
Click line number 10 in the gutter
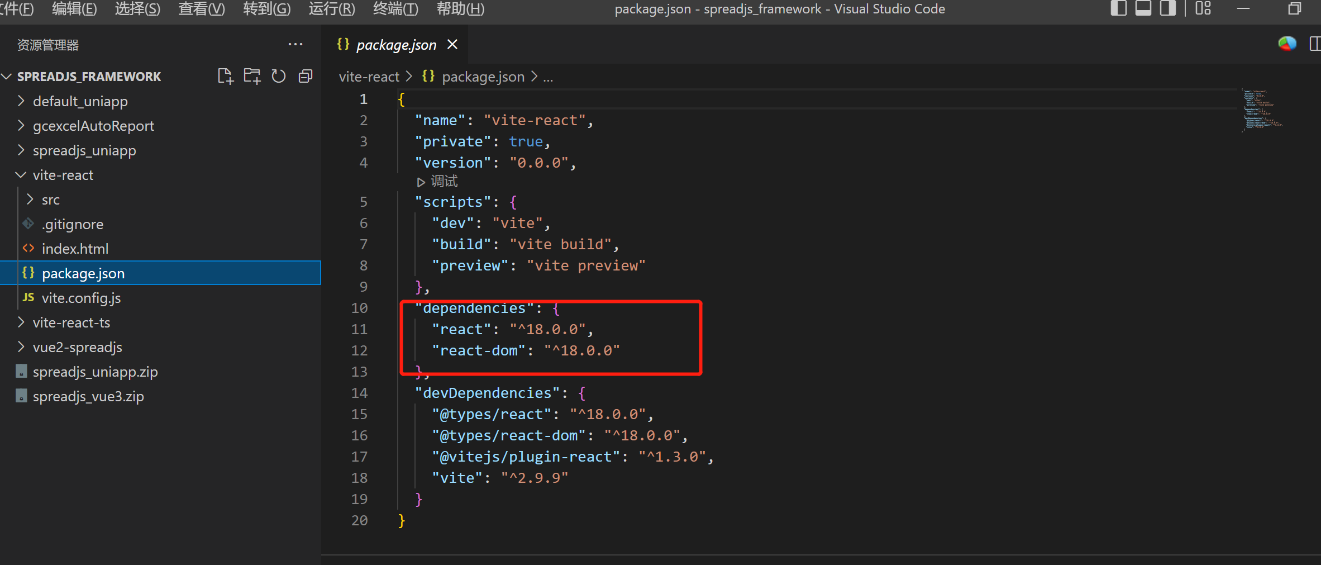[359, 308]
